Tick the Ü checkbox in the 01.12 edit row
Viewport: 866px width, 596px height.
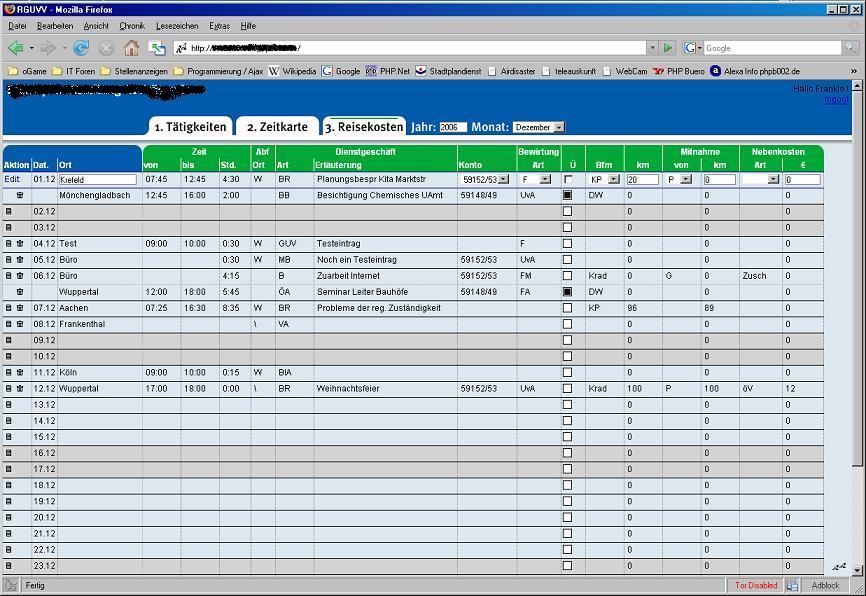click(x=568, y=180)
